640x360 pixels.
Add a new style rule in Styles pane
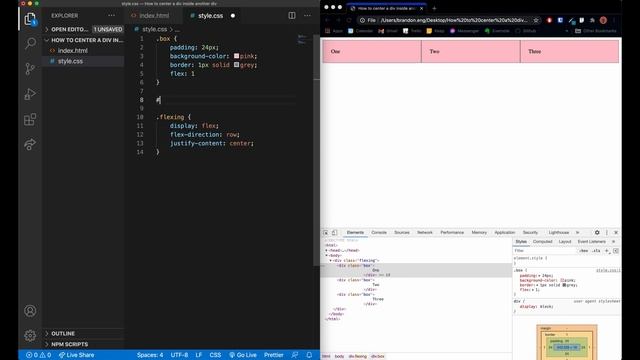point(607,251)
